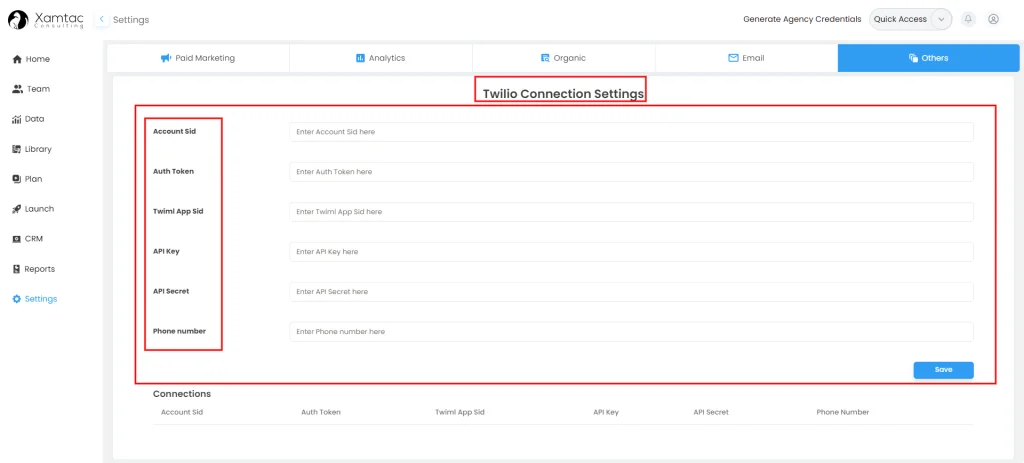
Task: Expand the Quick Access dropdown
Action: point(941,19)
